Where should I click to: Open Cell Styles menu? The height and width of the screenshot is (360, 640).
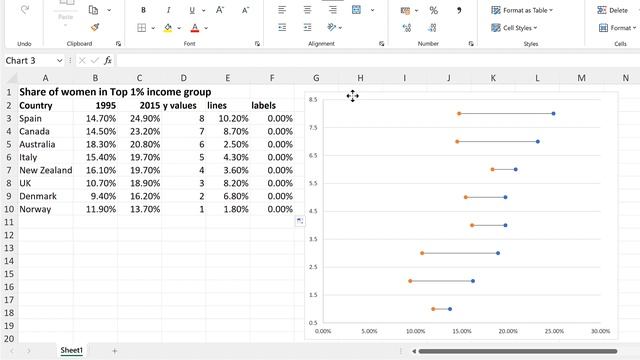pos(514,28)
